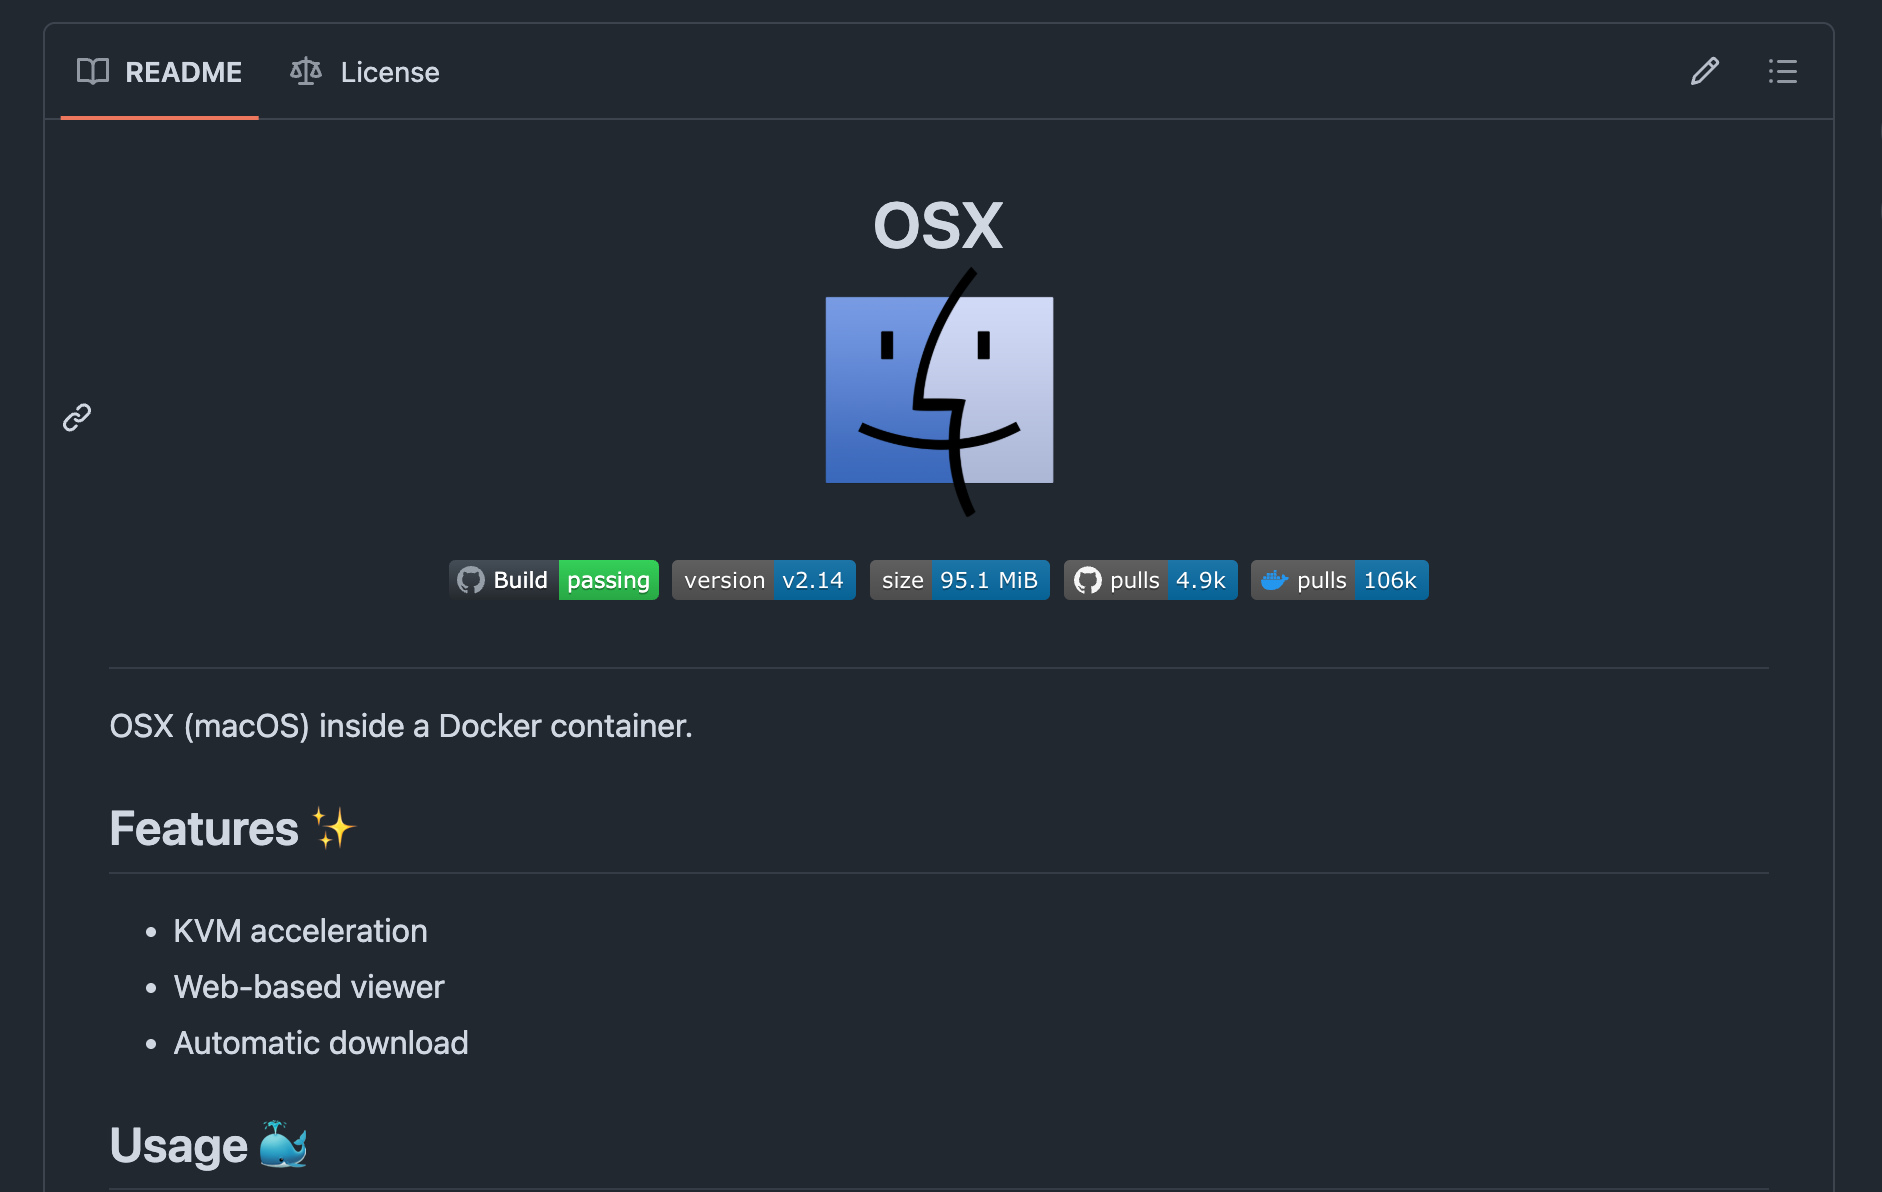Open the README outline list
Viewport: 1882px width, 1192px height.
[x=1782, y=72]
